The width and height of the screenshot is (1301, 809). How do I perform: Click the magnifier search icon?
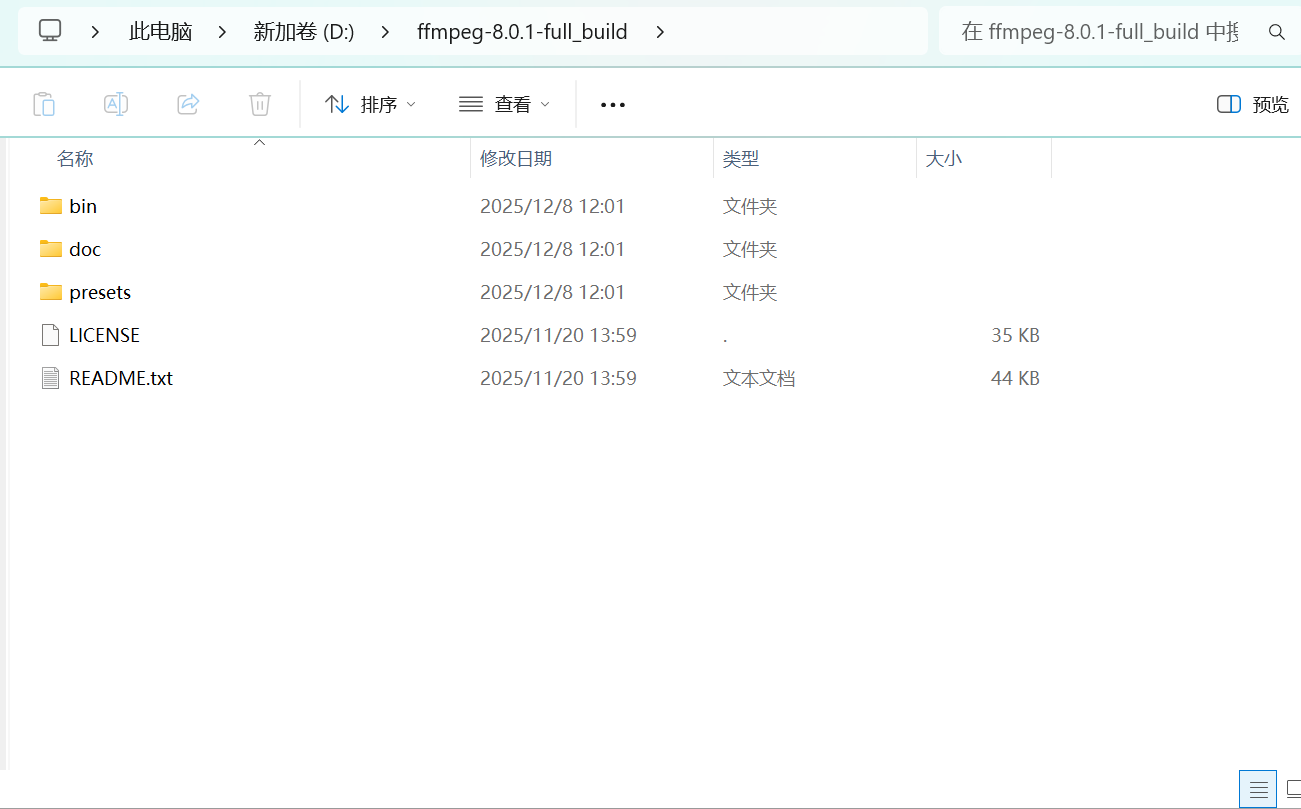click(x=1277, y=32)
